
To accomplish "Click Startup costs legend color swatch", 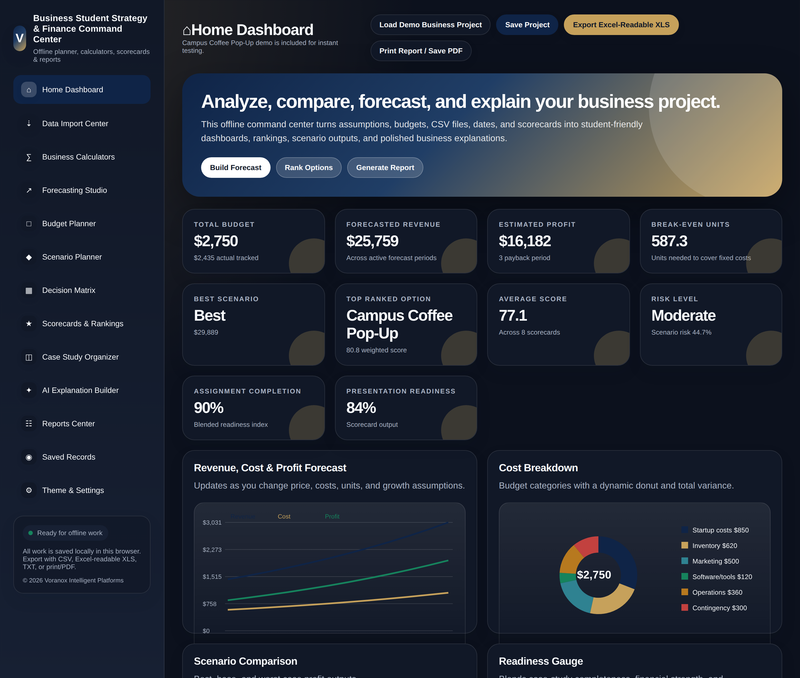I will coord(685,530).
